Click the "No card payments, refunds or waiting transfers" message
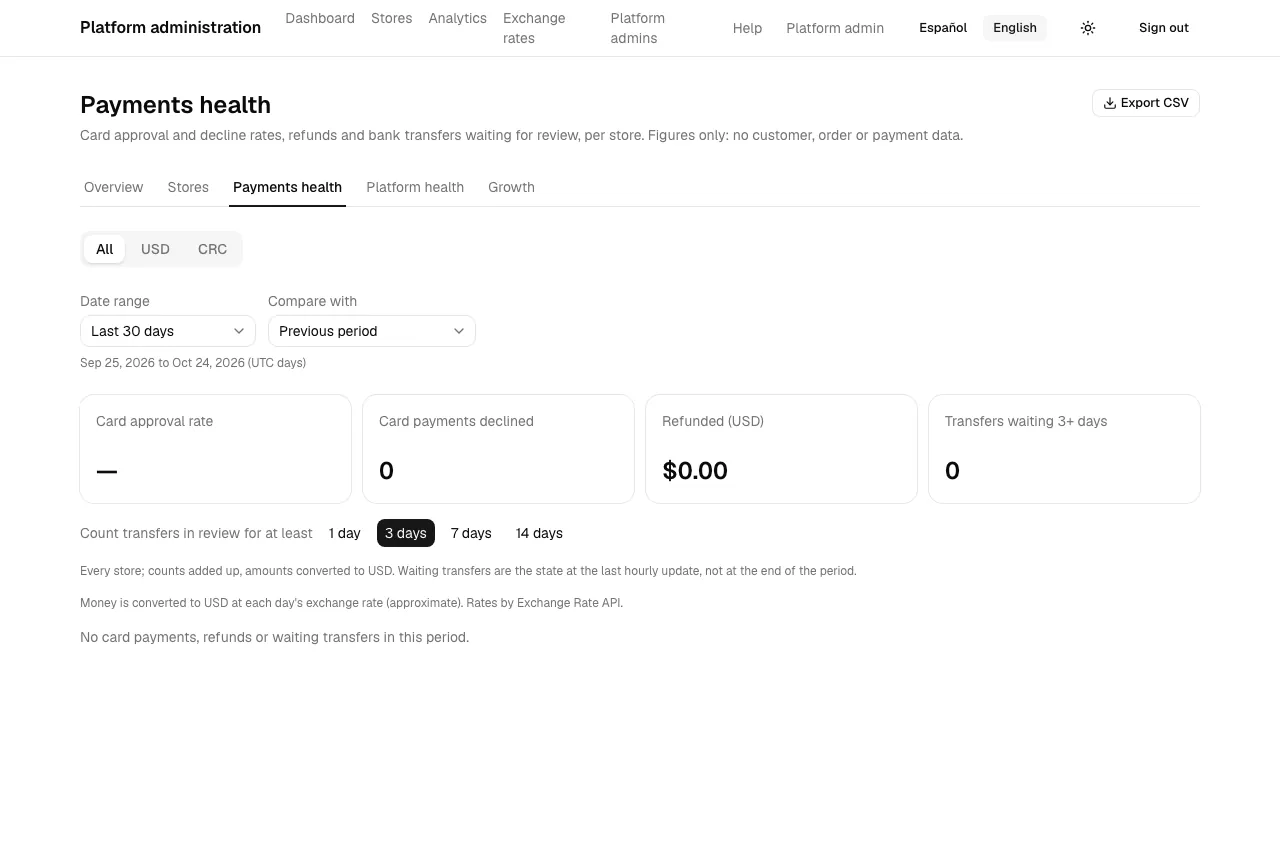 point(274,637)
